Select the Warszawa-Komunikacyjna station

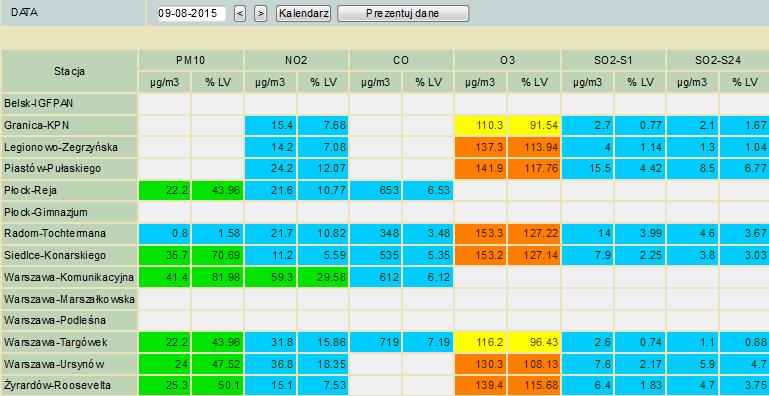click(69, 277)
